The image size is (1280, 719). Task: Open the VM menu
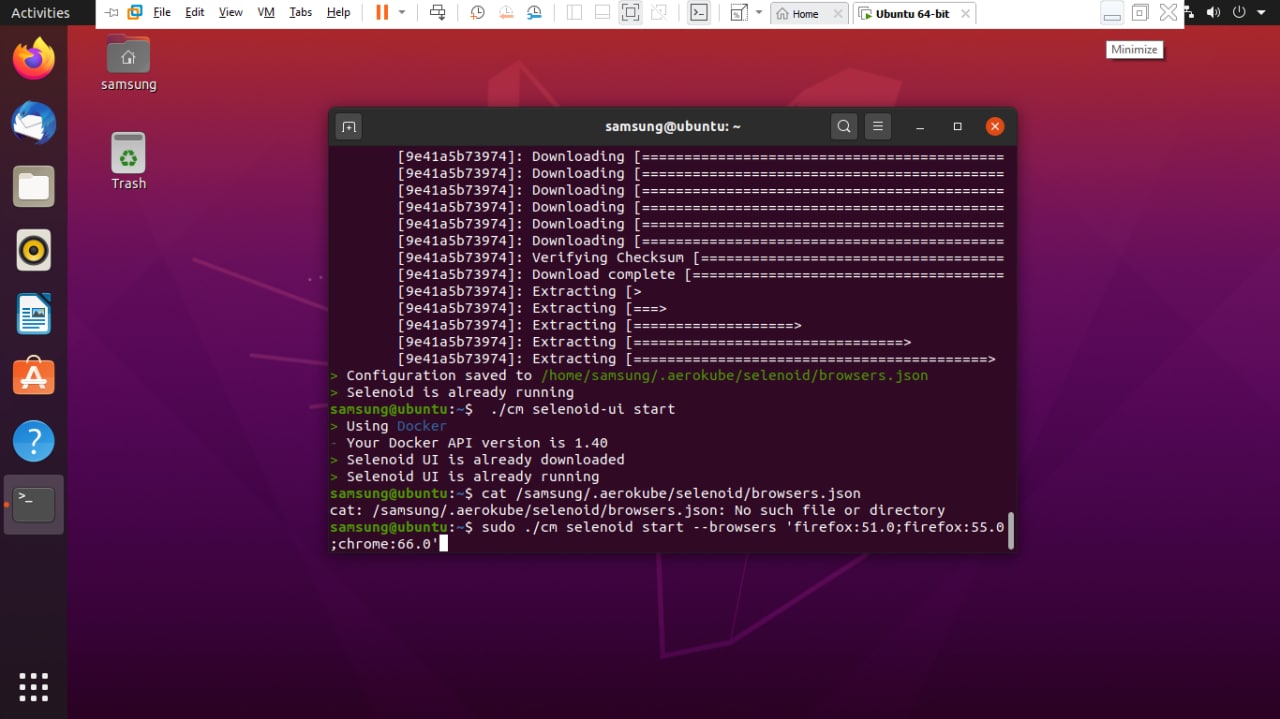[266, 13]
